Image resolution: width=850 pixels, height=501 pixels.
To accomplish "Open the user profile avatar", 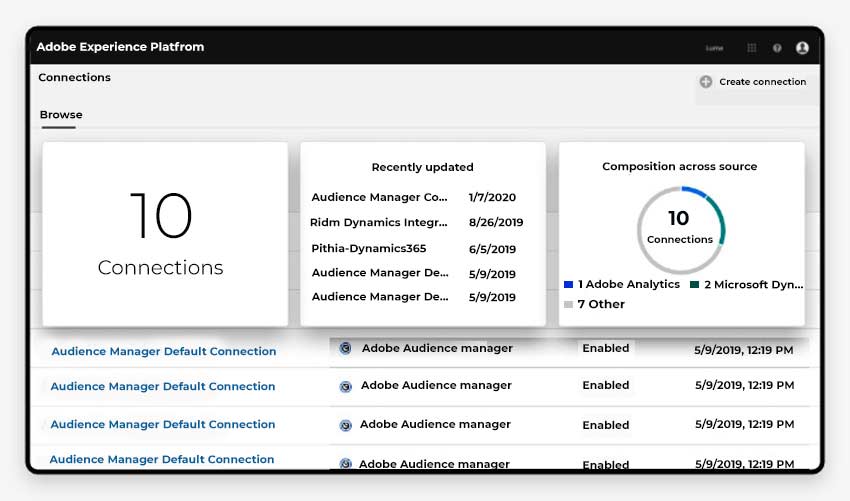I will tap(802, 48).
